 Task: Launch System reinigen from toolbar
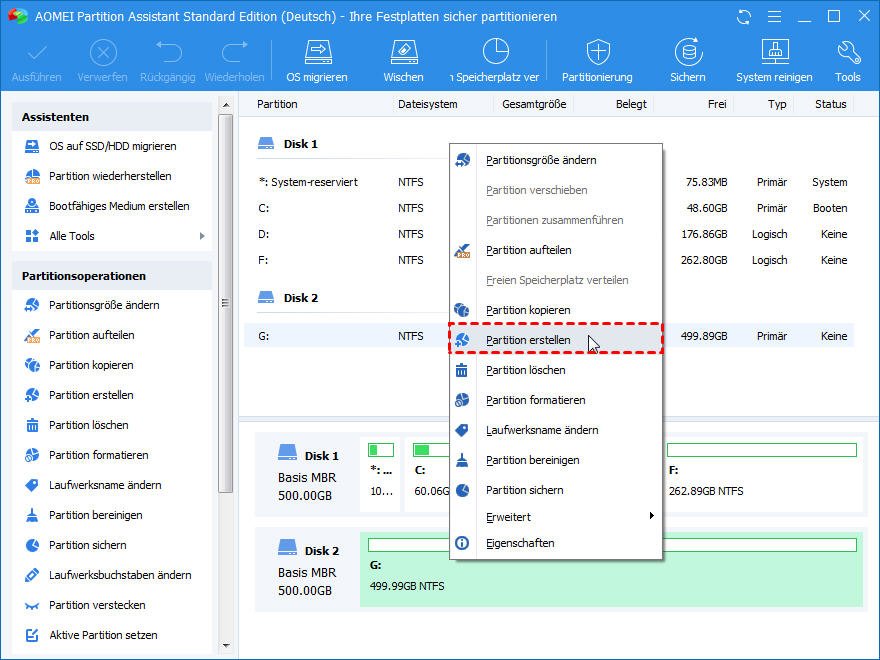pos(775,59)
